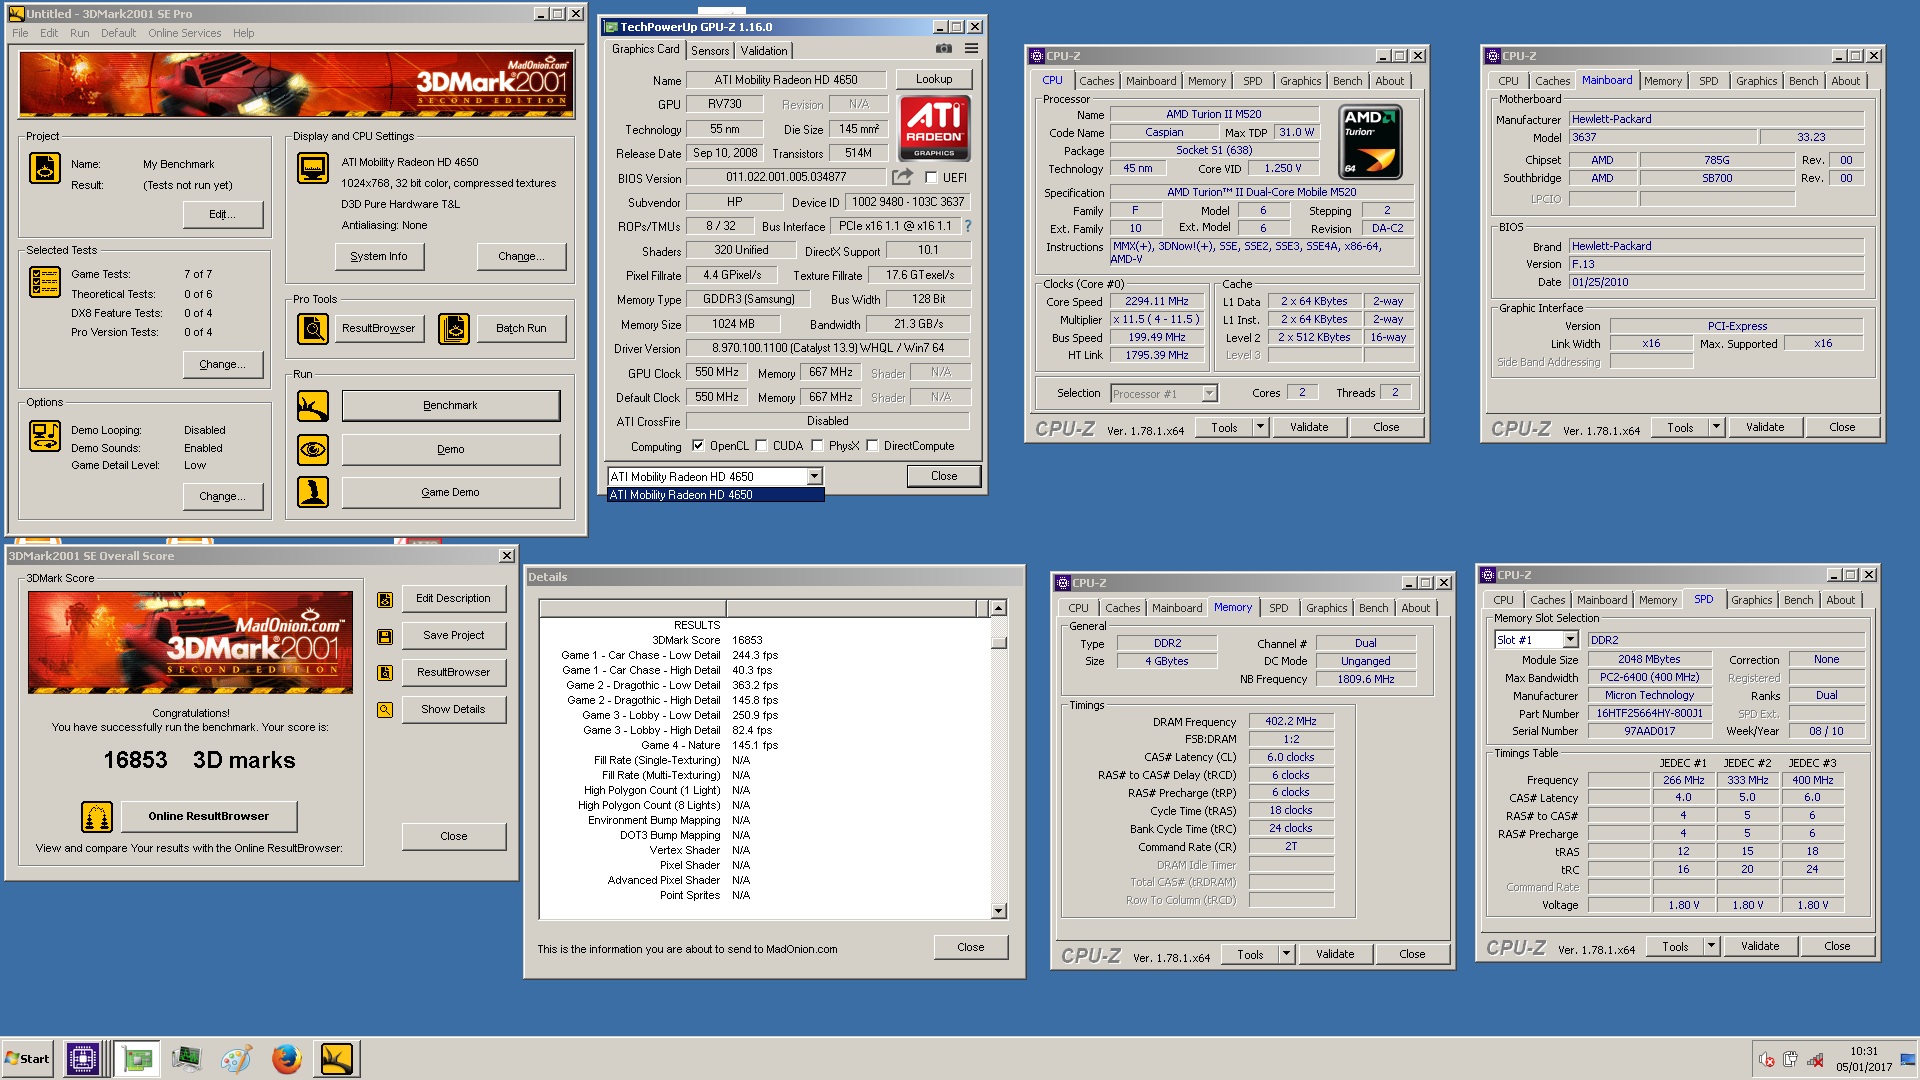Click the Edit Description icon in Overall Score window
The height and width of the screenshot is (1080, 1920).
[x=385, y=600]
